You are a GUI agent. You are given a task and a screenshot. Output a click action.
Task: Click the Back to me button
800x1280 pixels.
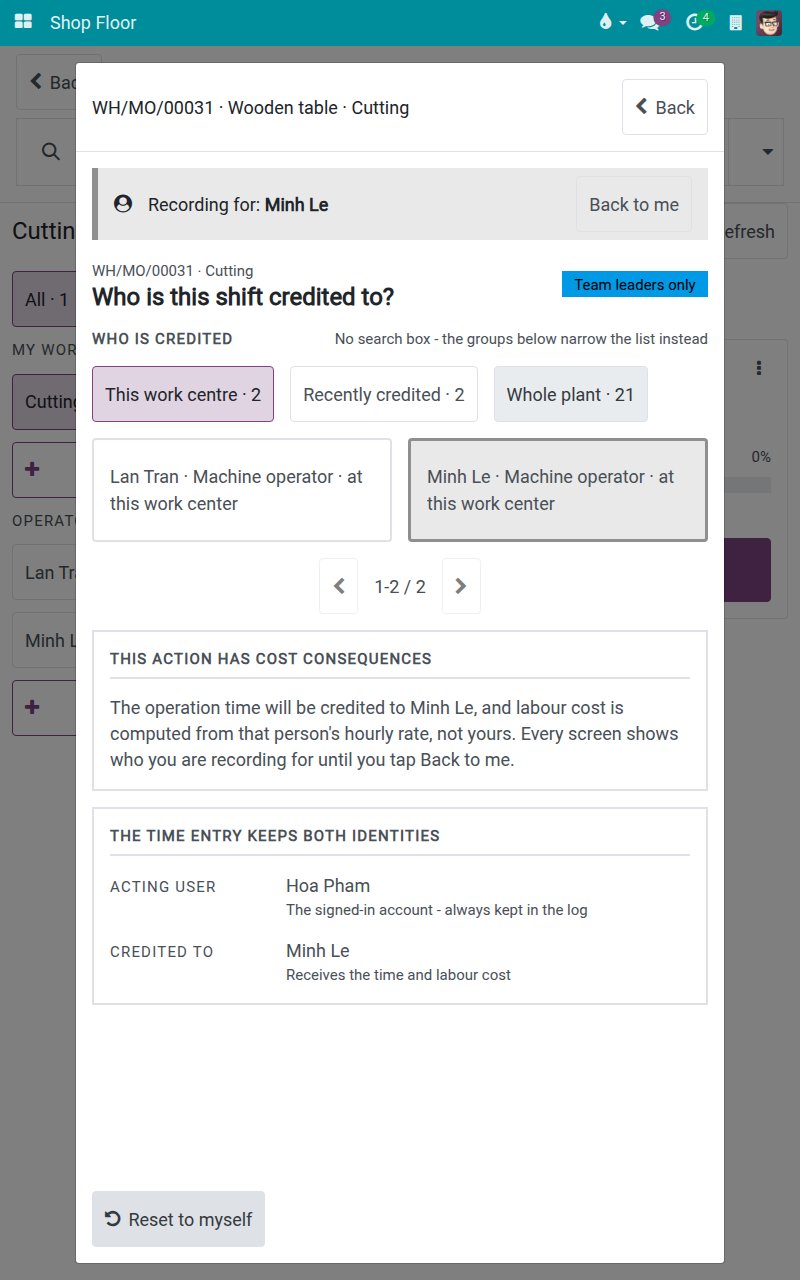pos(634,204)
